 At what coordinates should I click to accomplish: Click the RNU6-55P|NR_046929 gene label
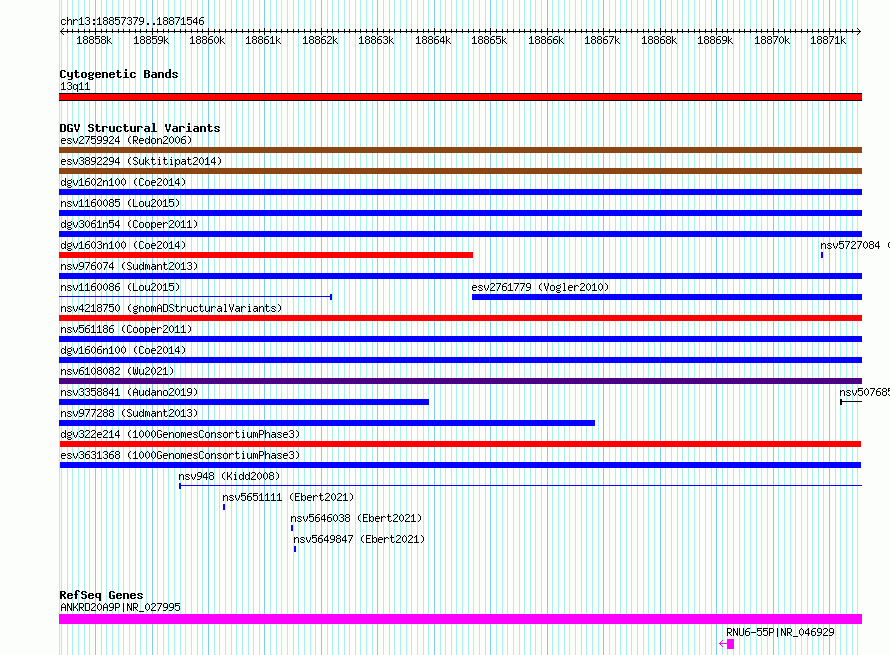pyautogui.click(x=780, y=632)
